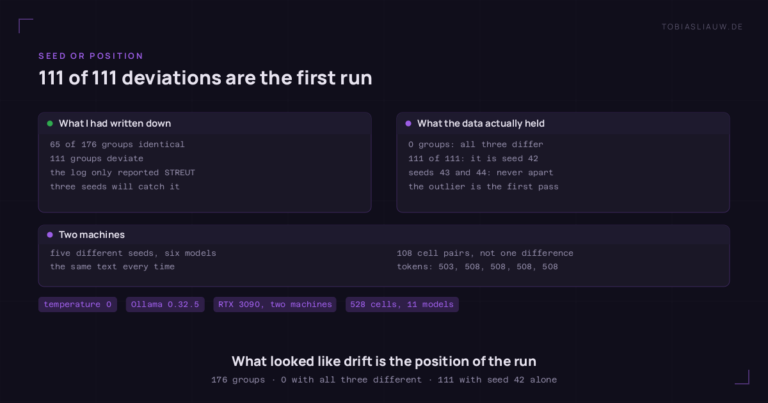768x403 pixels.
Task: Open the TOBIASLIAUW.DE site label
Action: pos(702,27)
